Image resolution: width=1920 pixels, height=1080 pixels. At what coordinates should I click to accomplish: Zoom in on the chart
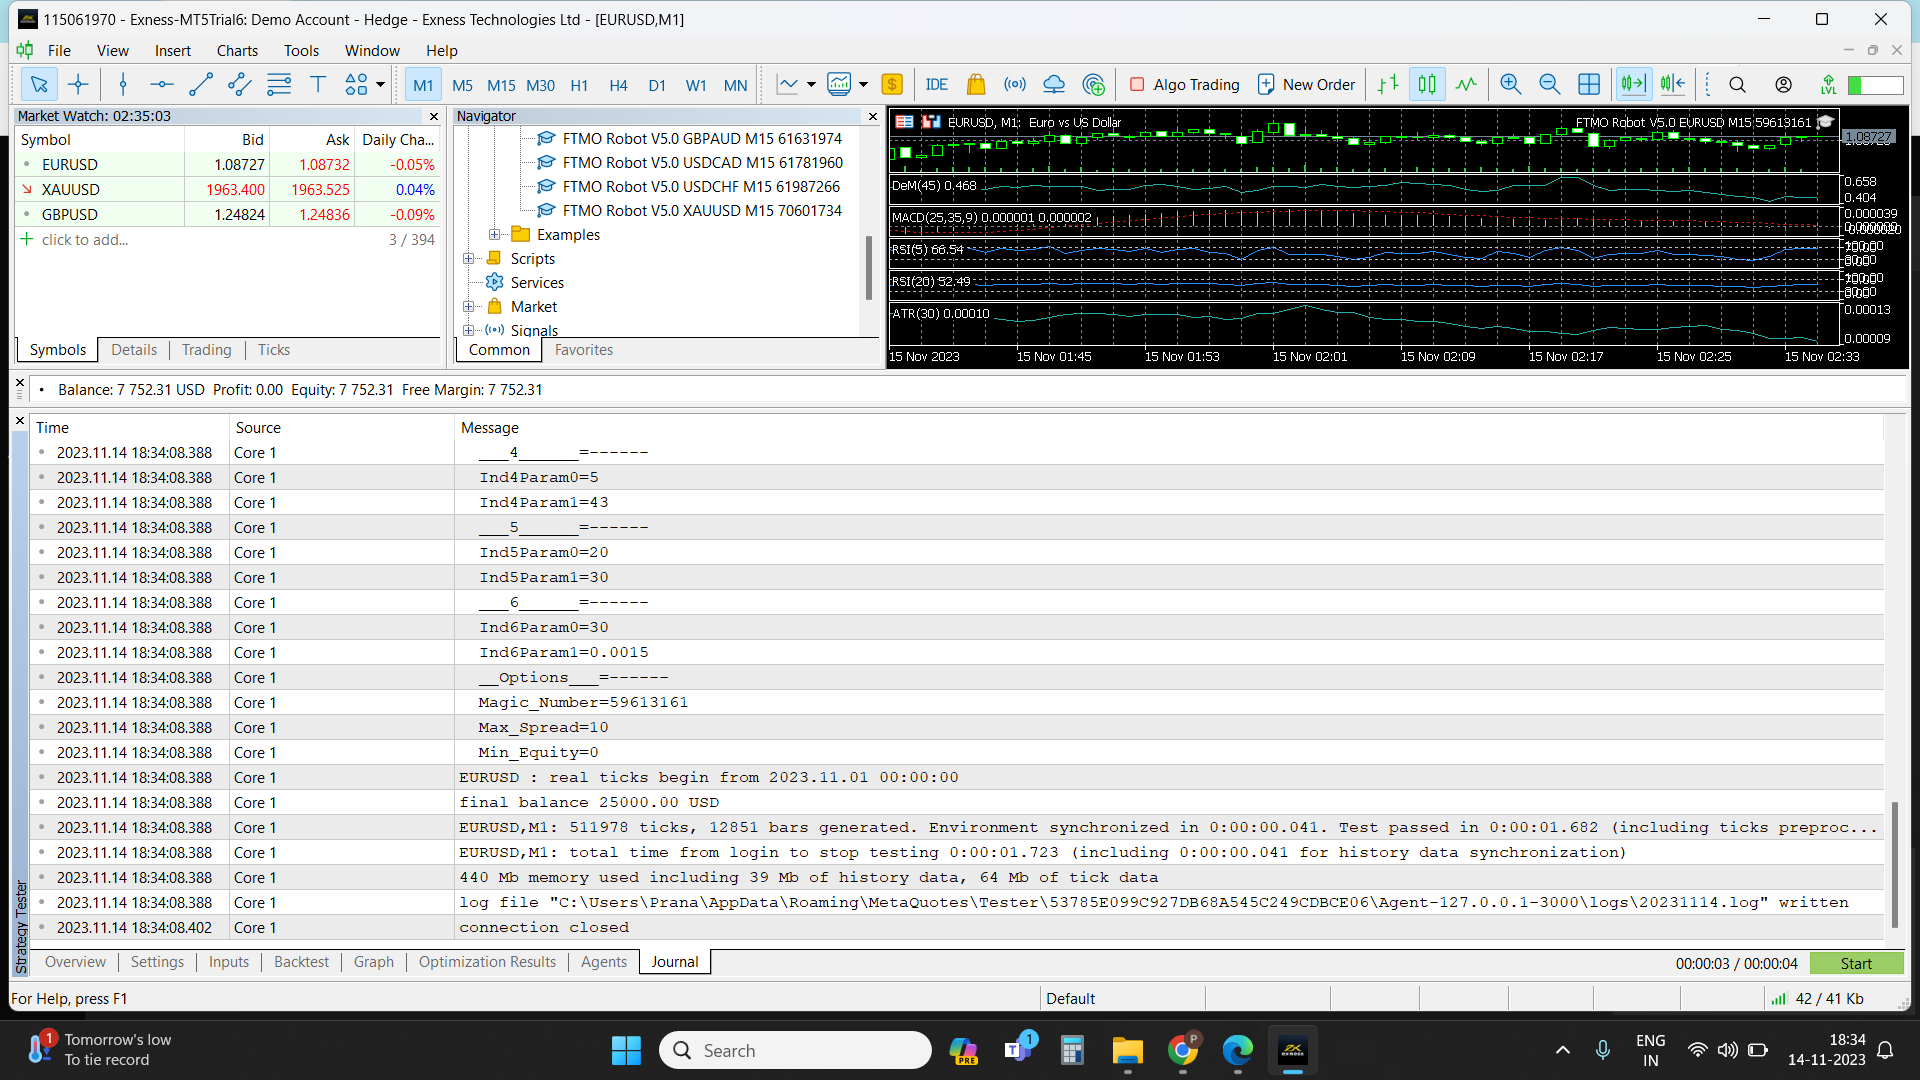point(1511,85)
